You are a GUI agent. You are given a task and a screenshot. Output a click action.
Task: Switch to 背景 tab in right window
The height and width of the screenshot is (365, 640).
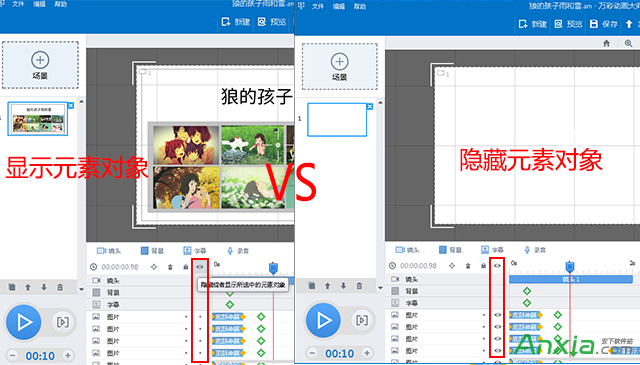tap(450, 249)
